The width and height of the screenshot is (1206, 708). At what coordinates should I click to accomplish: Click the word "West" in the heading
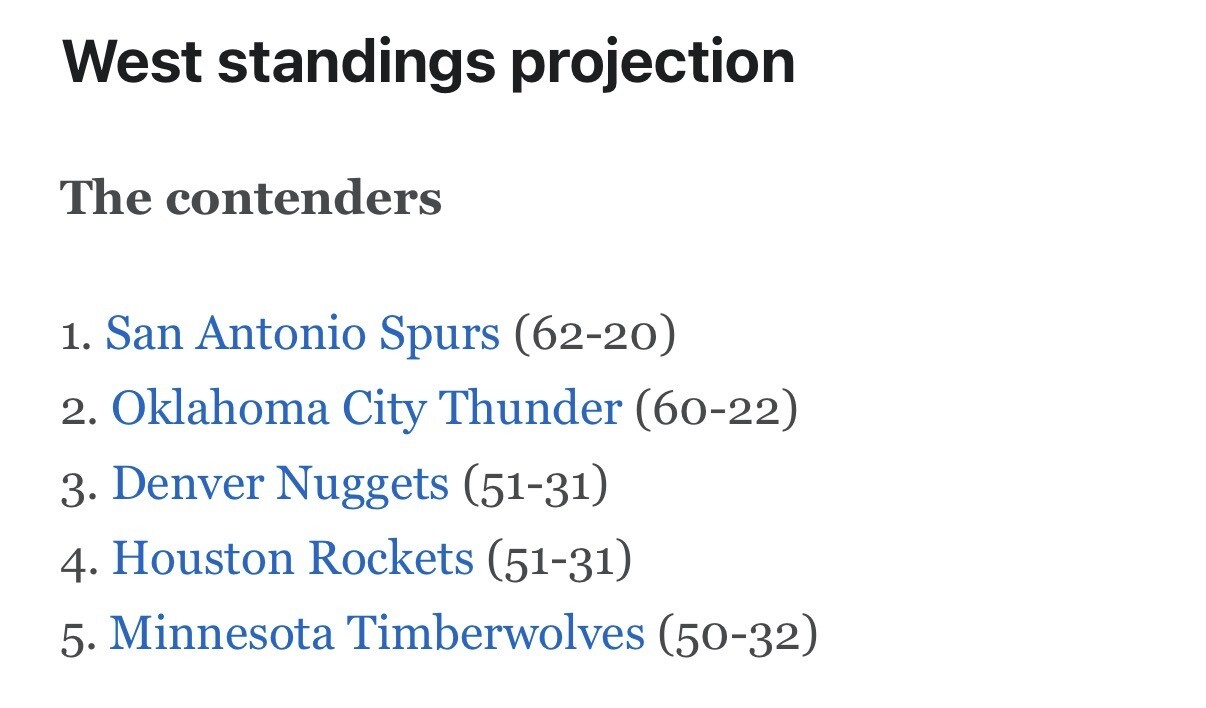[x=132, y=60]
